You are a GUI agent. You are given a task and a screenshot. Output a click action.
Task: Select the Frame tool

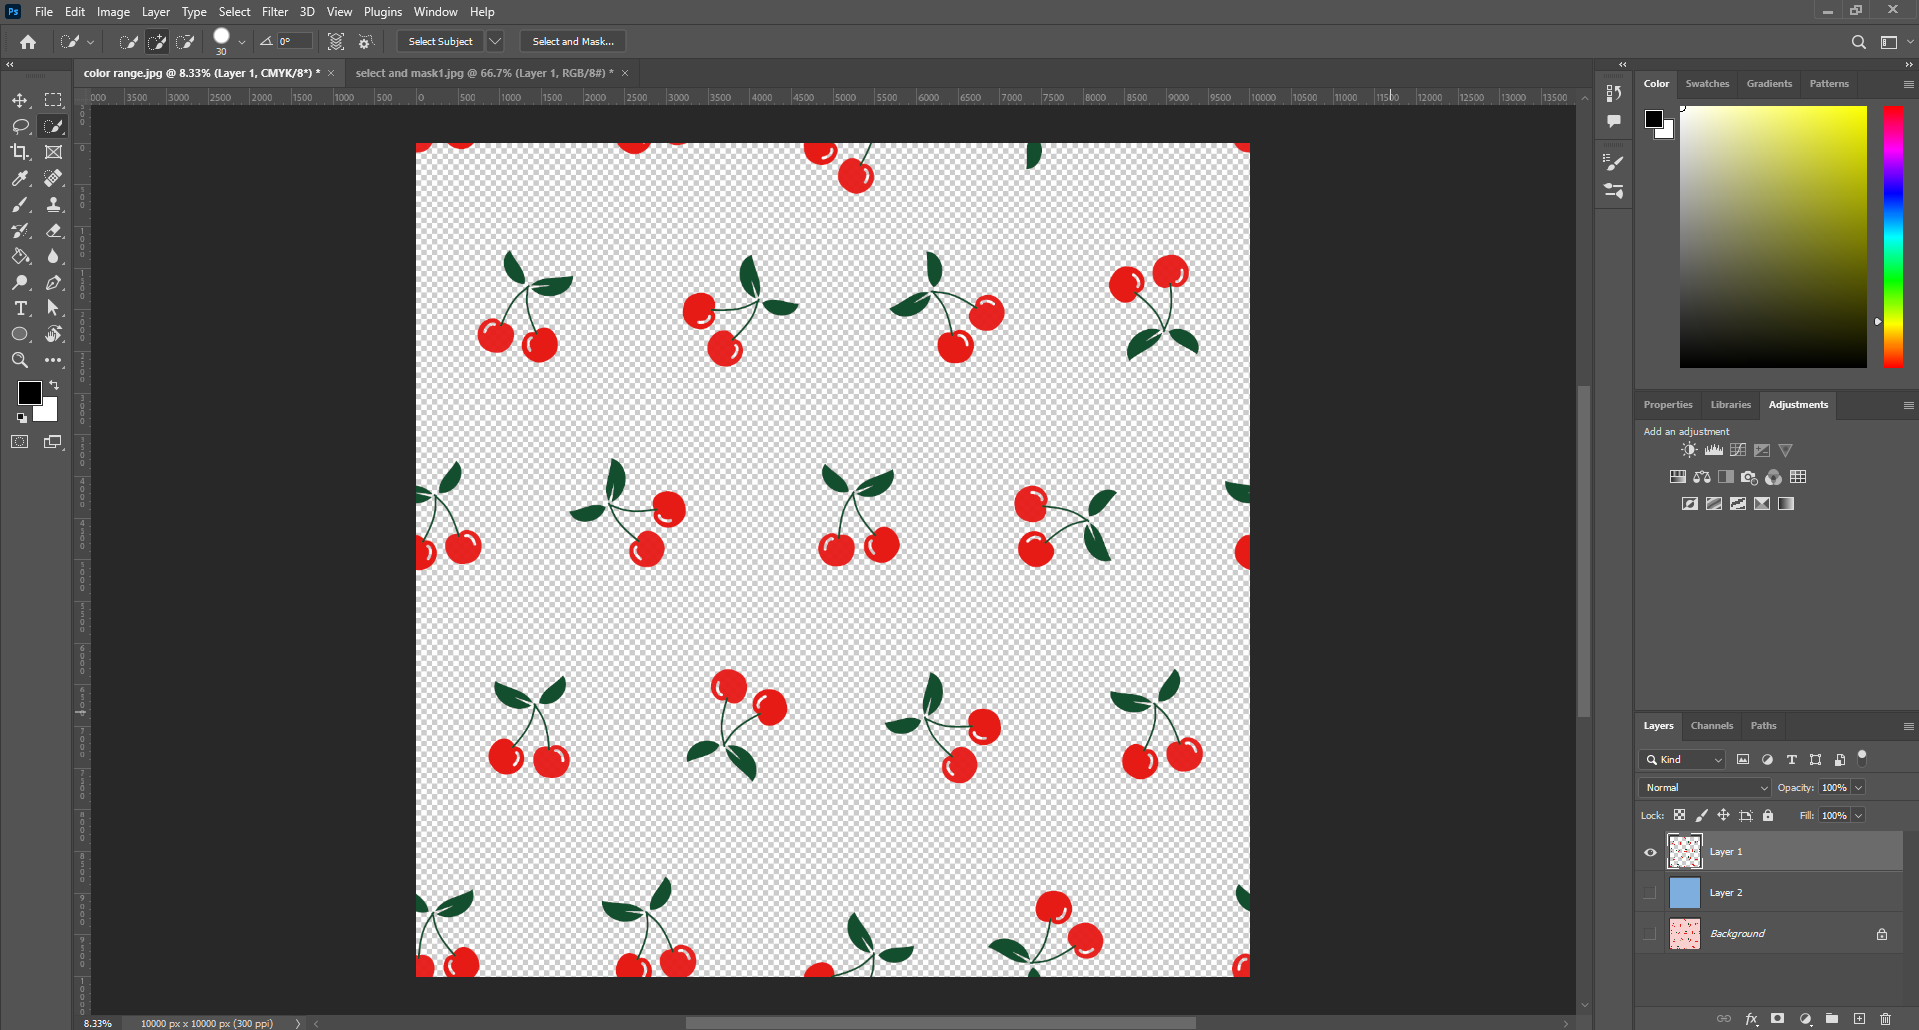click(53, 152)
